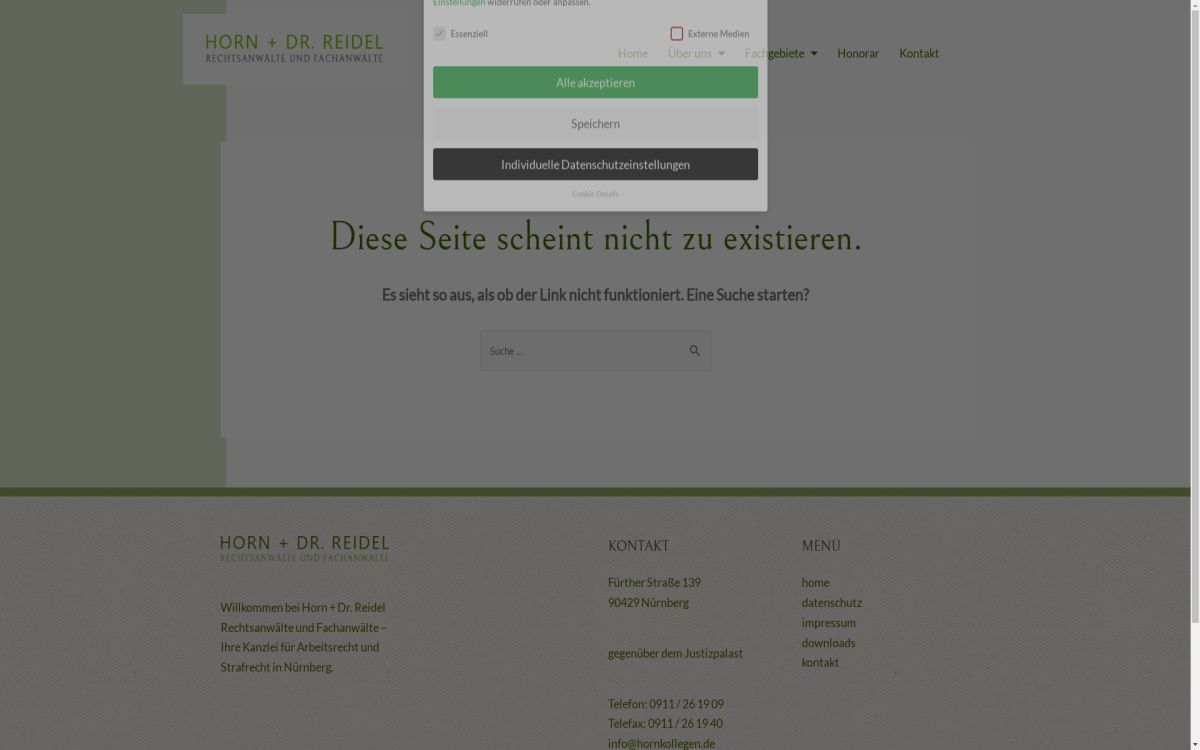Select Kontakt in the top navigation
This screenshot has height=750, width=1200.
pyautogui.click(x=919, y=53)
